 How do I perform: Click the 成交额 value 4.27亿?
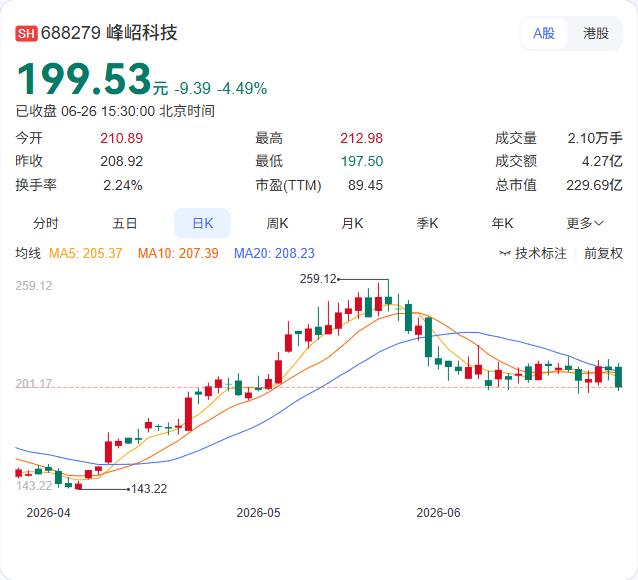pos(602,161)
